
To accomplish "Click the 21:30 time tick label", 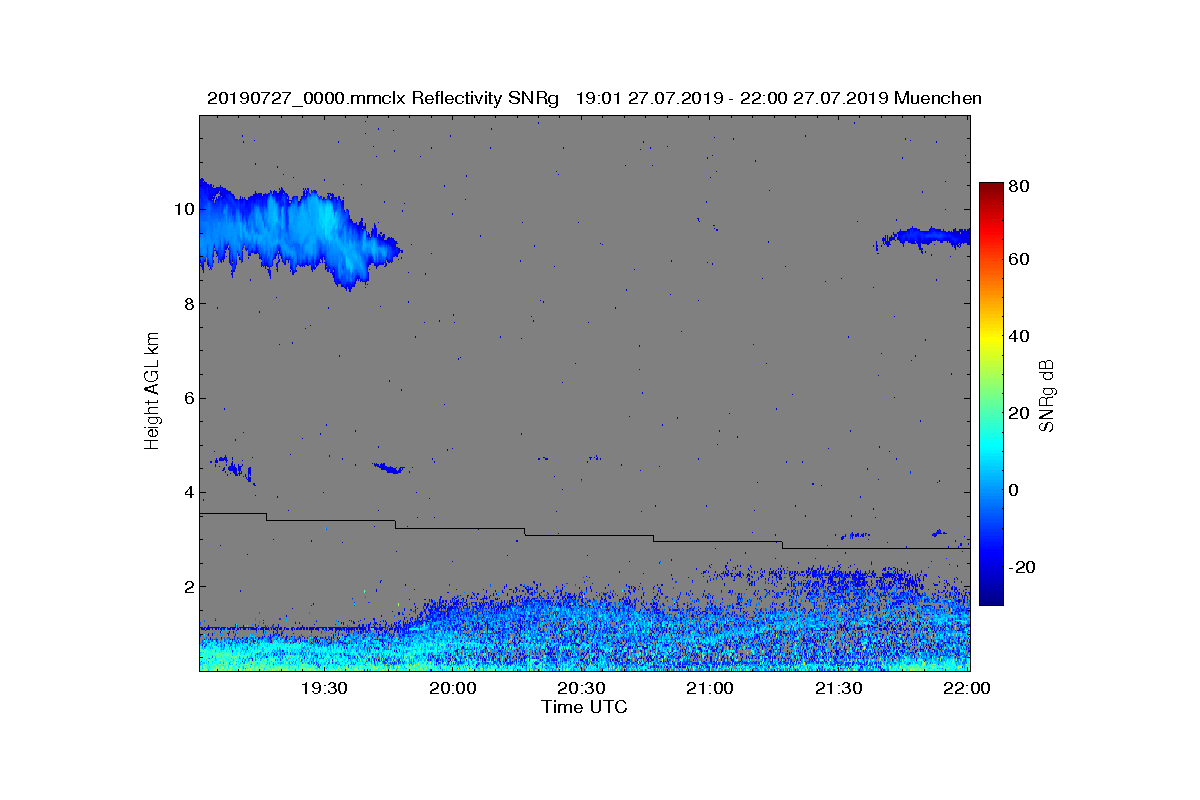I will pyautogui.click(x=838, y=688).
